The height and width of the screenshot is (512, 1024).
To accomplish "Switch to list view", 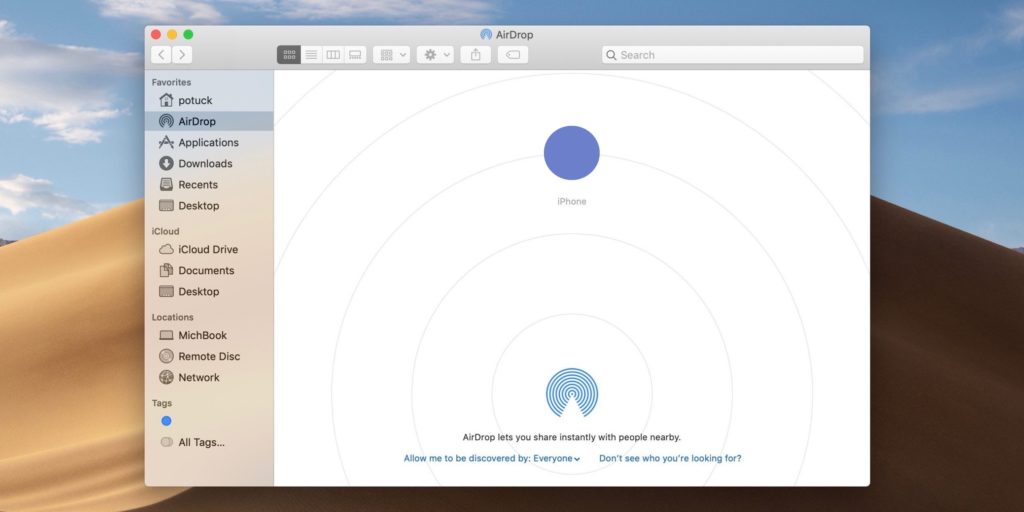I will [x=312, y=55].
